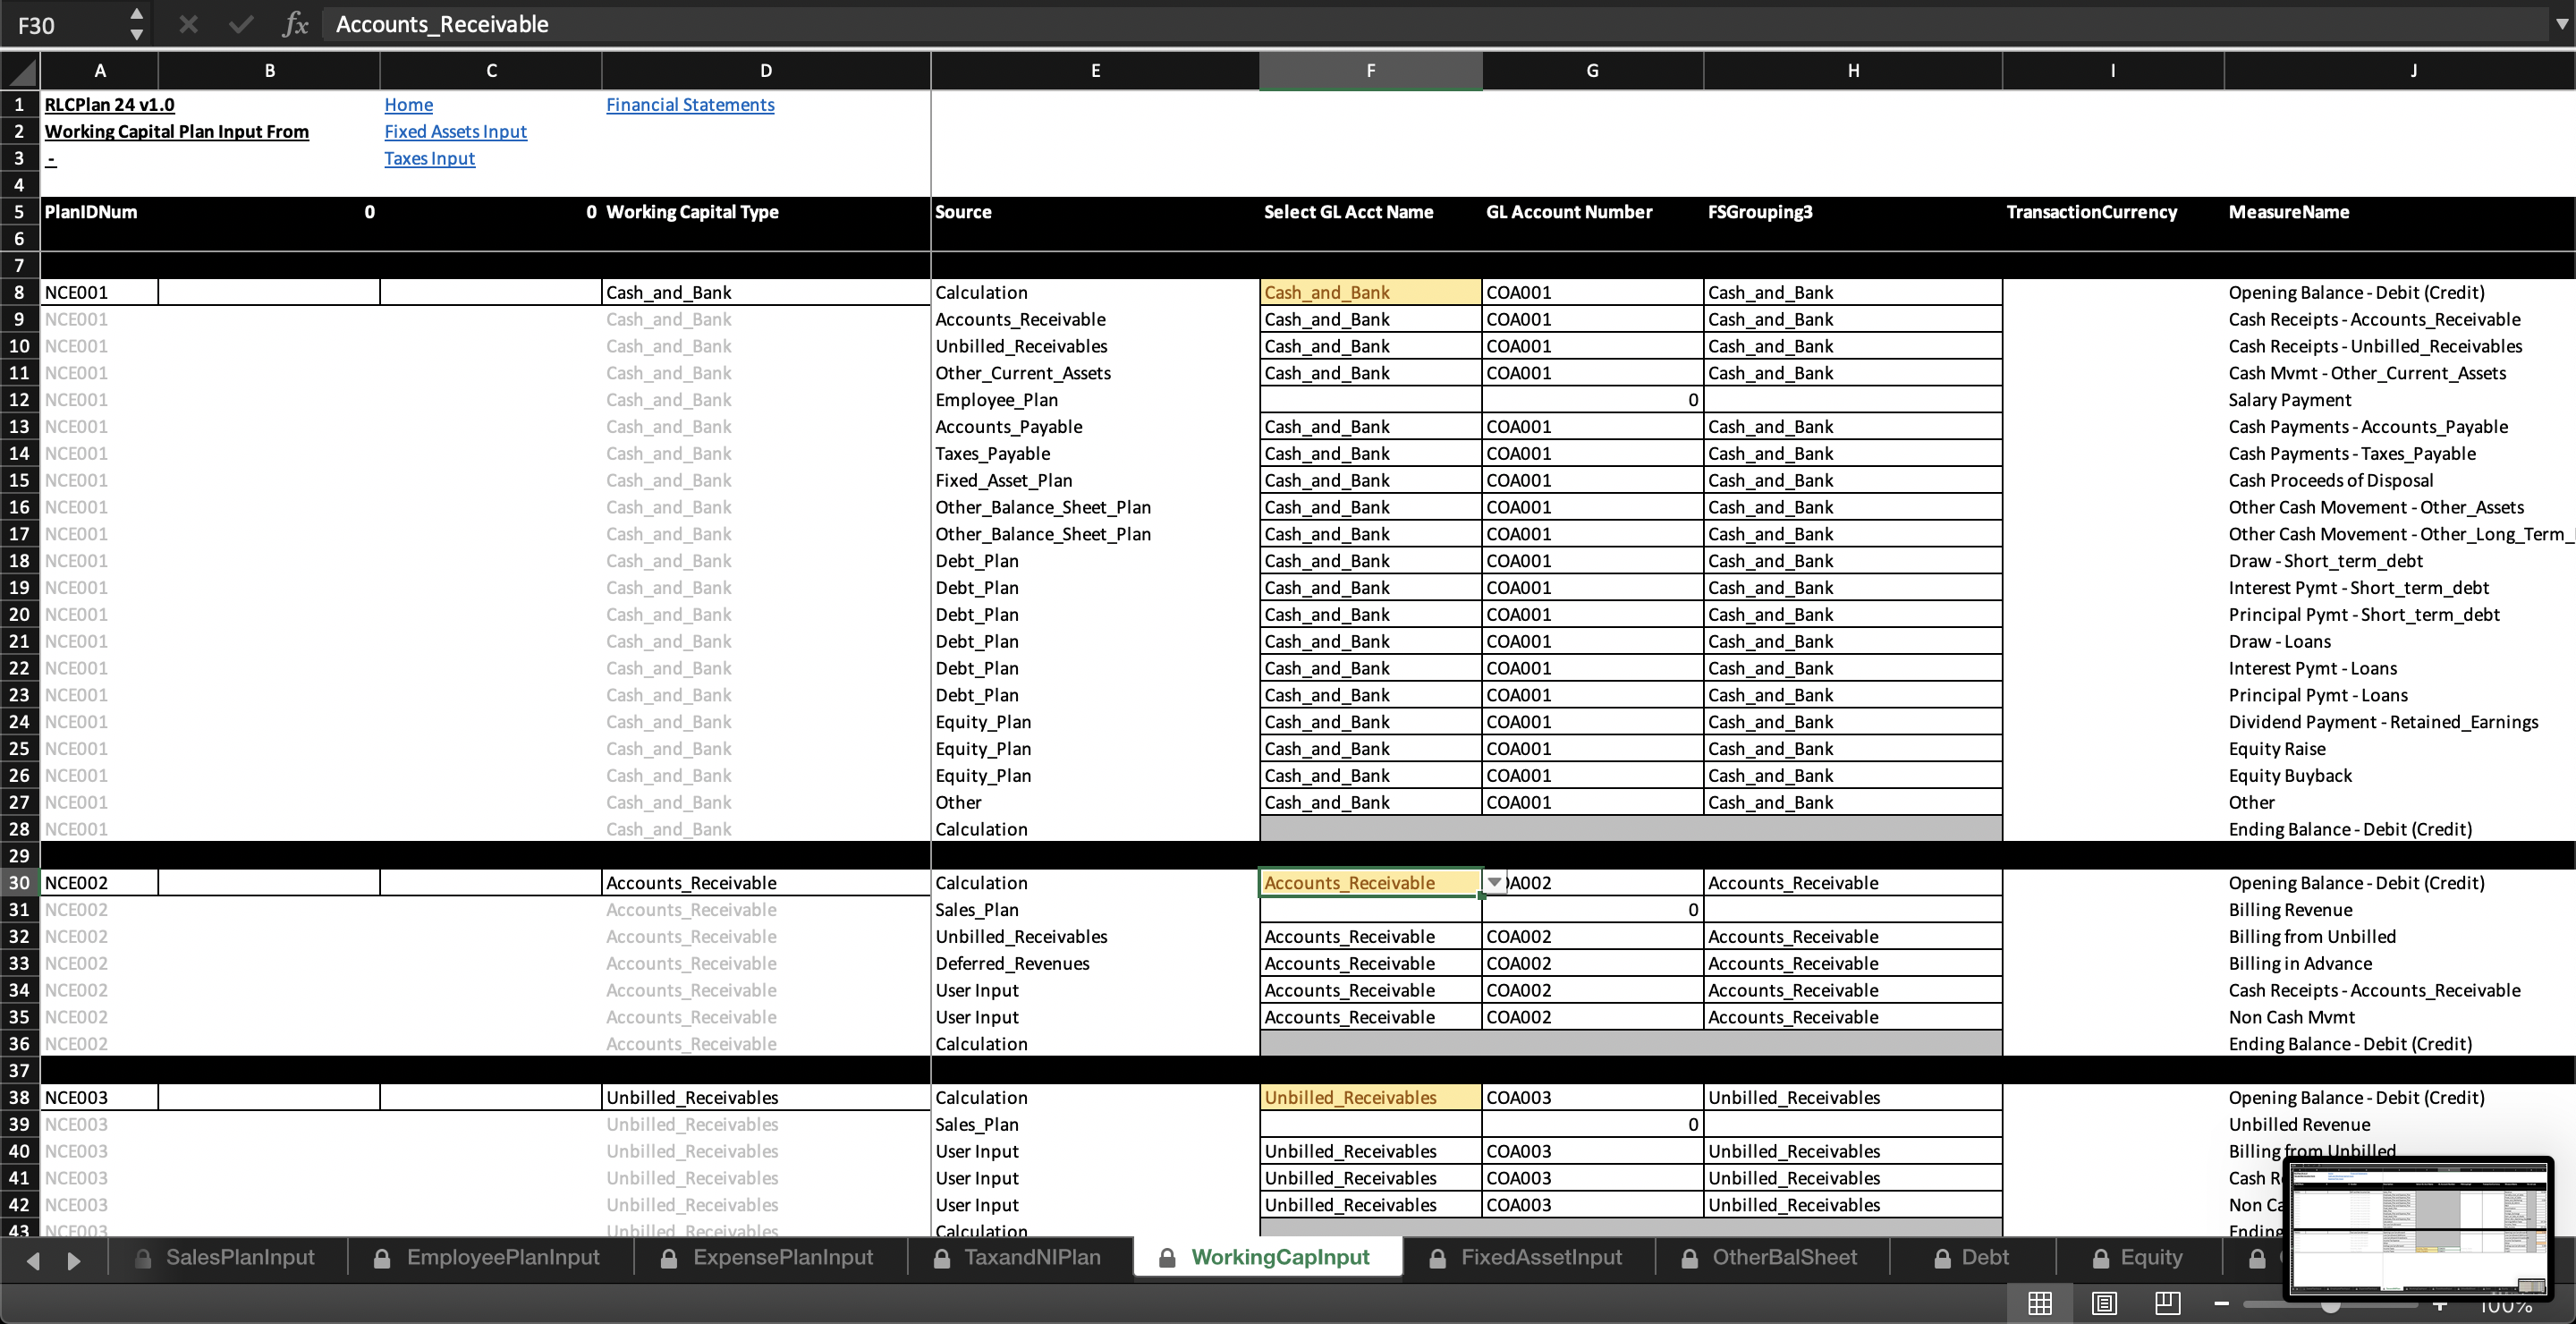Open the TaxandNIPlan sheet tab
Viewport: 2576px width, 1324px height.
tap(1020, 1257)
